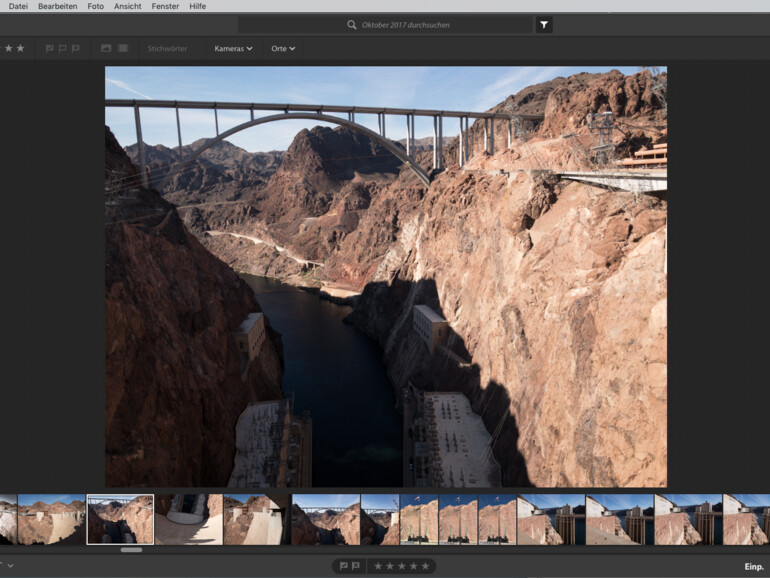Viewport: 770px width, 578px height.
Task: Click the filmstrip horizontal scrollbar handle
Action: (x=131, y=549)
